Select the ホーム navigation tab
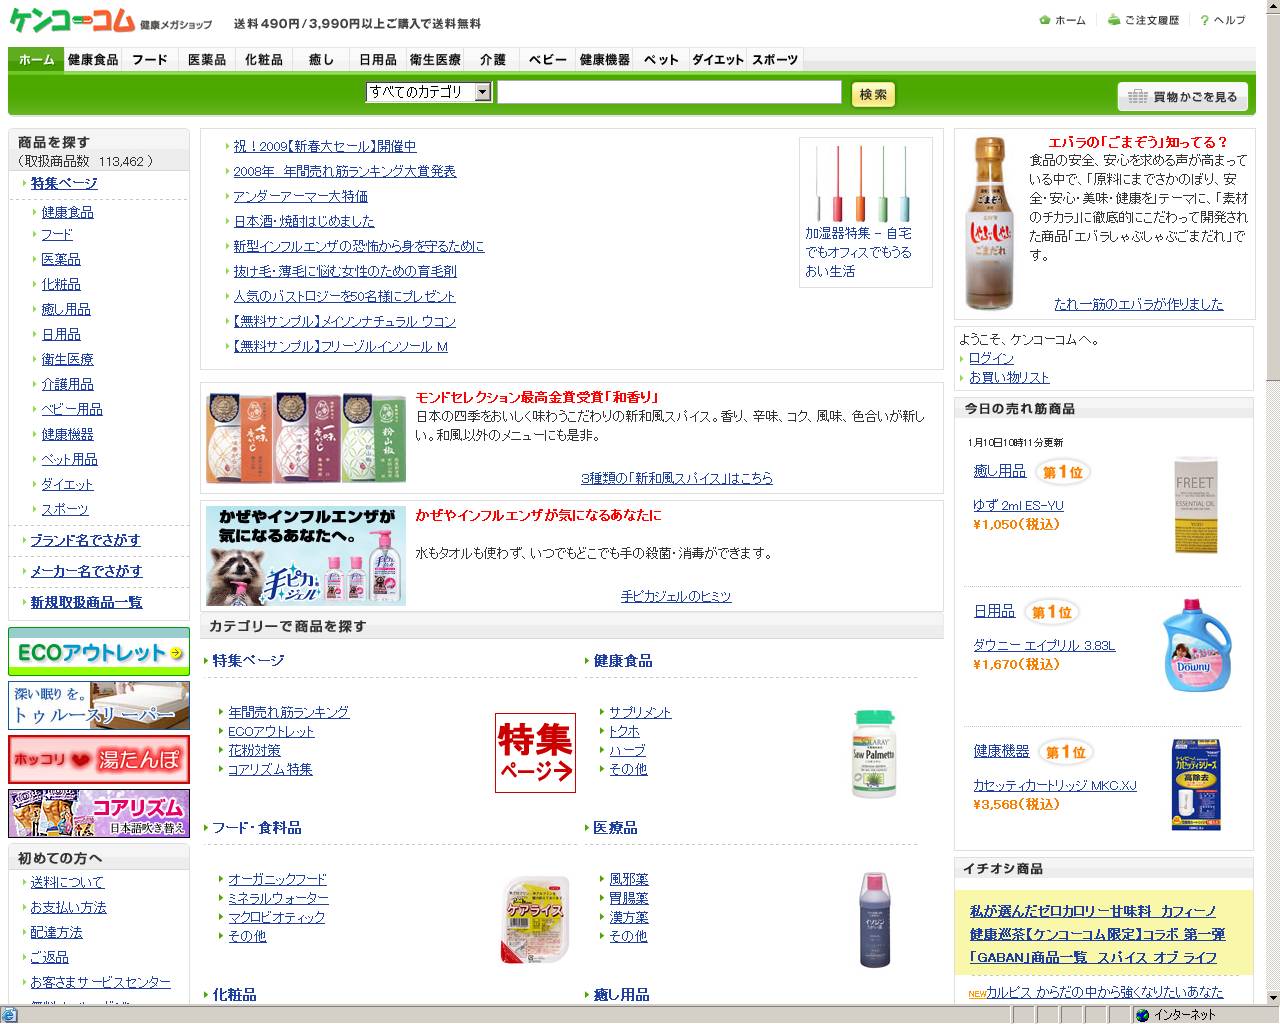This screenshot has width=1280, height=1024. 36,60
